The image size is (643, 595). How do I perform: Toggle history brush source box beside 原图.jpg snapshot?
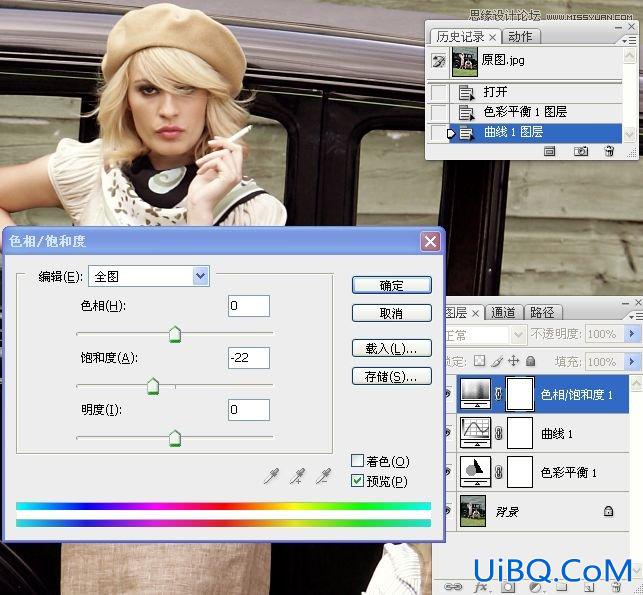439,62
